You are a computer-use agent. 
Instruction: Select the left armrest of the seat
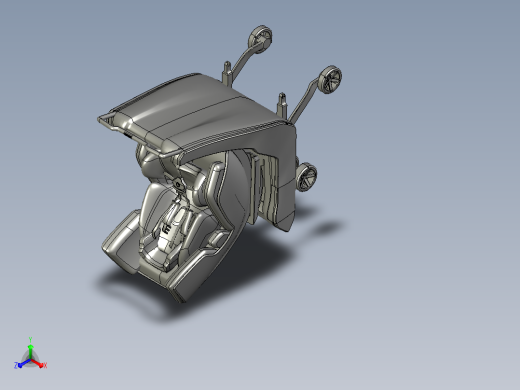tap(120, 242)
